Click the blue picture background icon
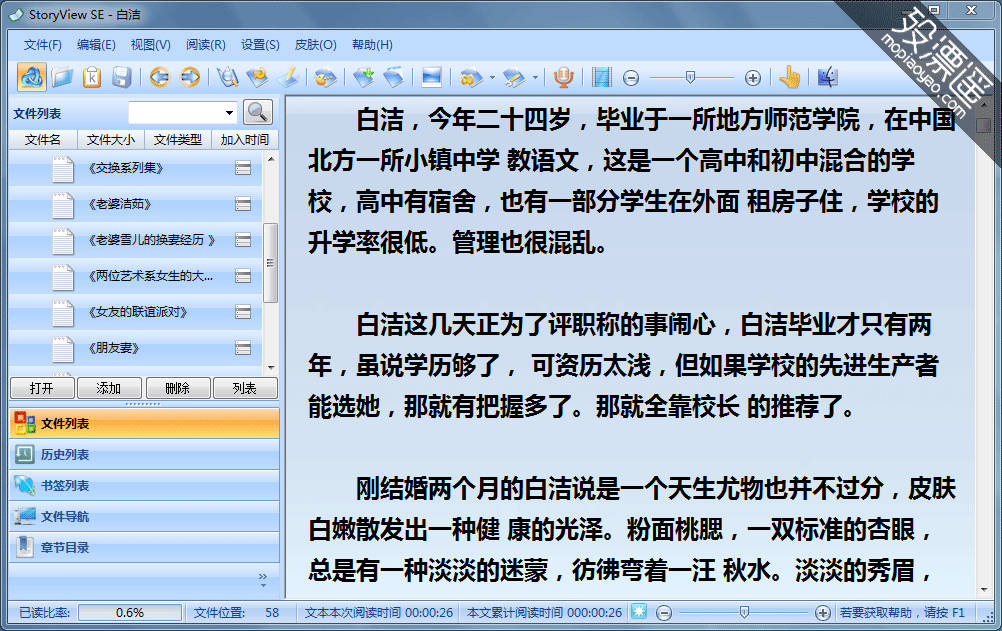 [x=431, y=77]
